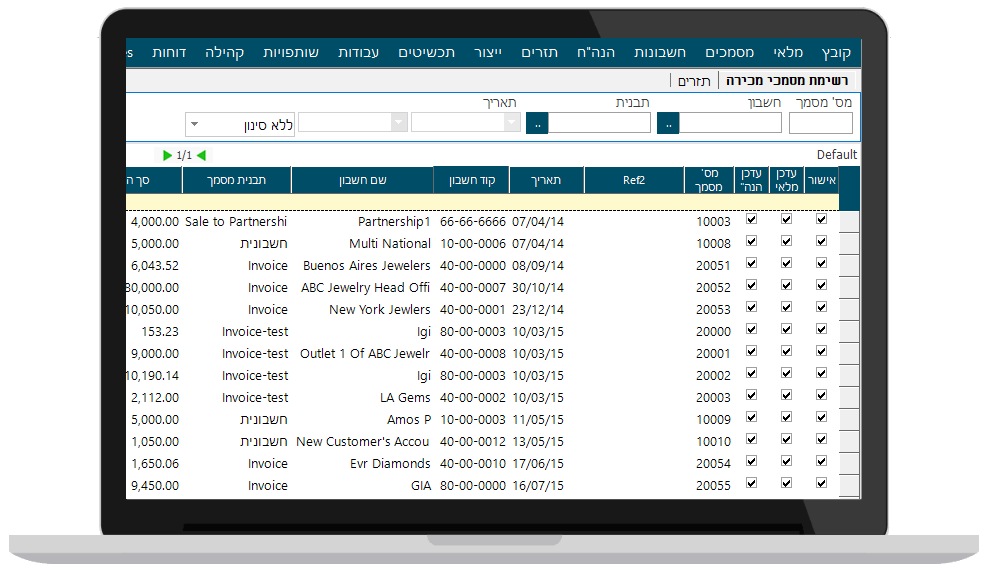Open the קובץ menu
990x578 pixels.
[x=836, y=52]
